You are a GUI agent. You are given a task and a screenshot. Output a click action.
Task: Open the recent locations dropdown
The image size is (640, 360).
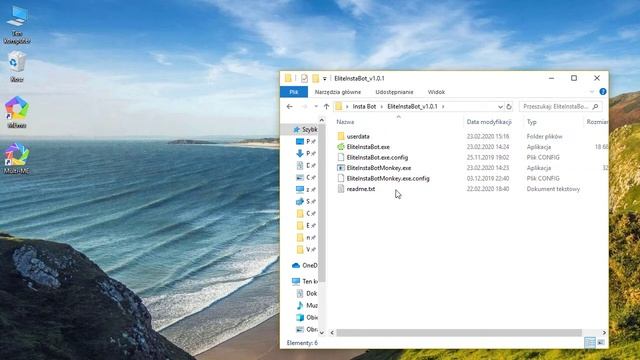[x=316, y=107]
